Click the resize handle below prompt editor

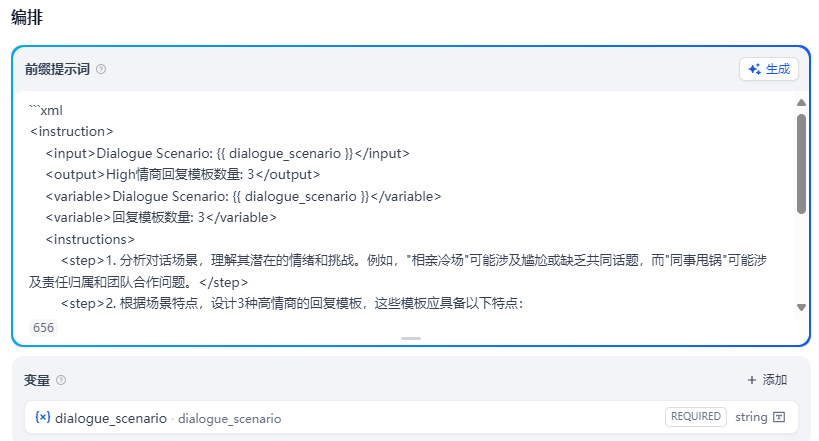click(411, 339)
